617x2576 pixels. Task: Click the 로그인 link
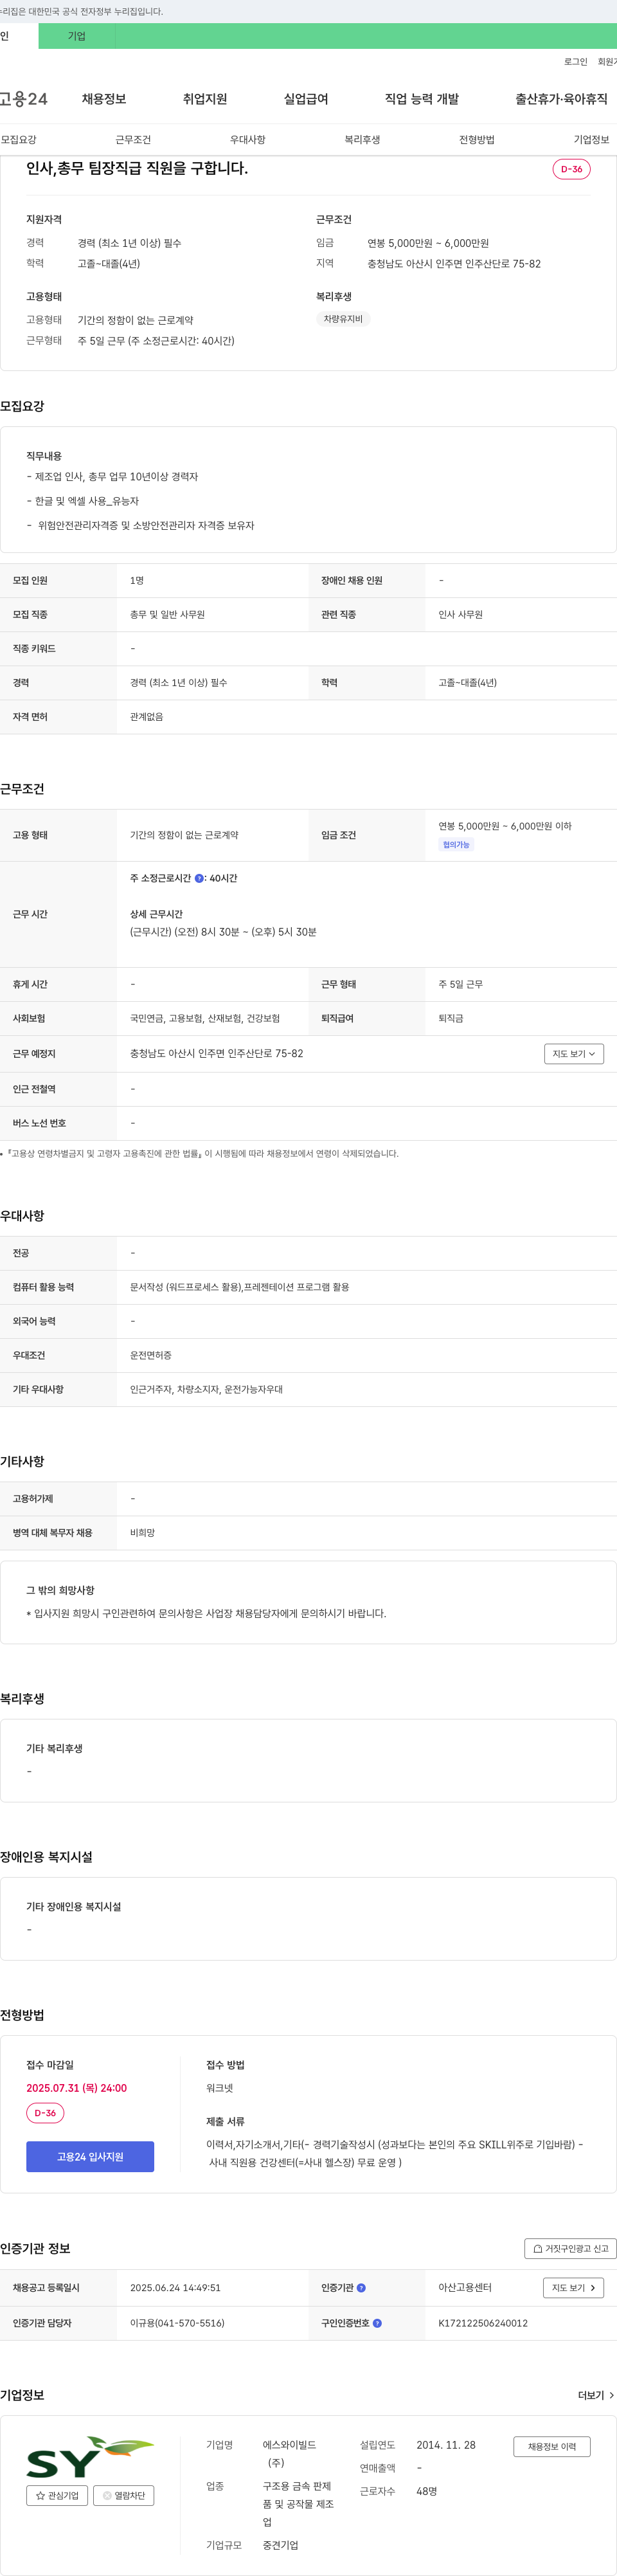coord(575,62)
